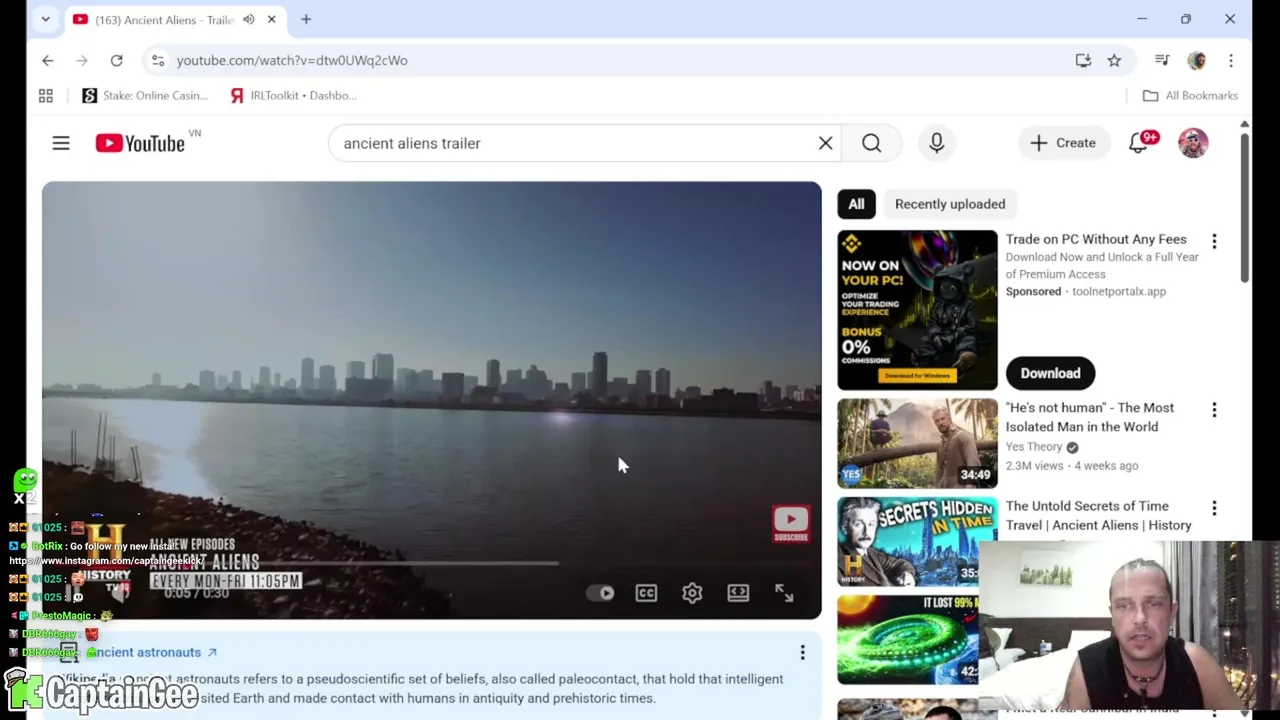This screenshot has height=720, width=1280.
Task: Open video settings gear in the player
Action: point(692,593)
